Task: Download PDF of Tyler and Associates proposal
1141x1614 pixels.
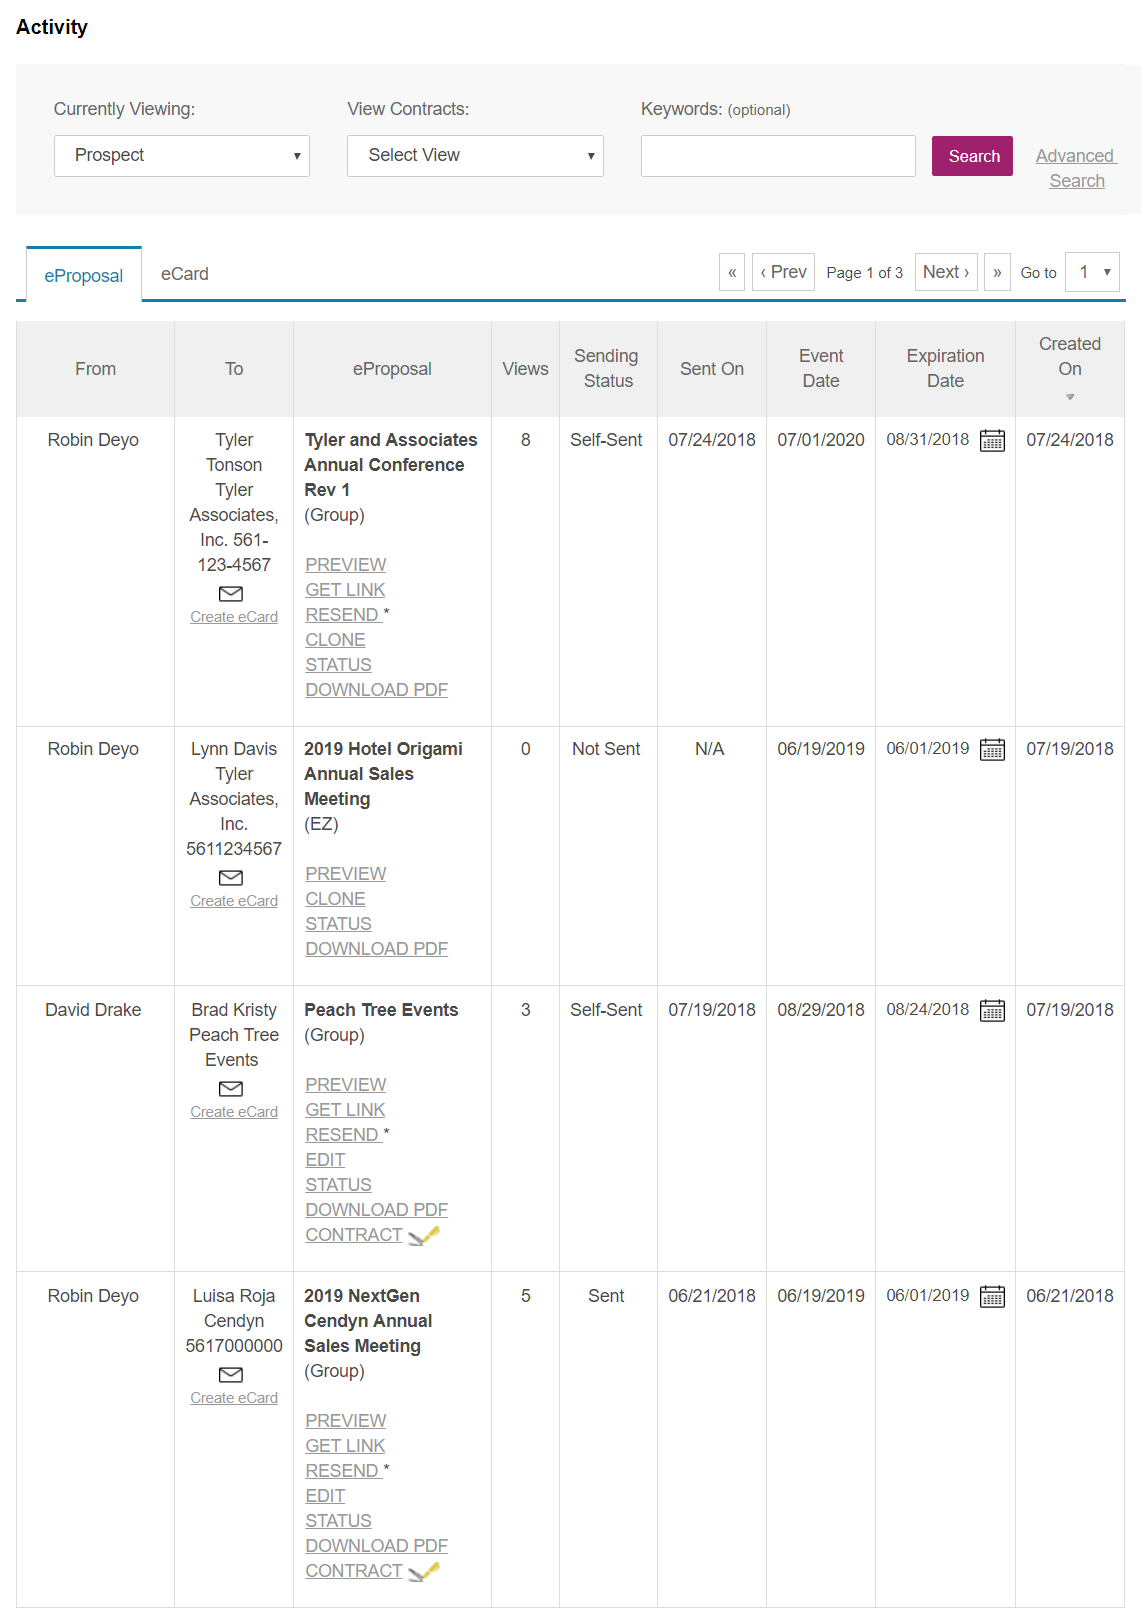Action: [x=377, y=690]
